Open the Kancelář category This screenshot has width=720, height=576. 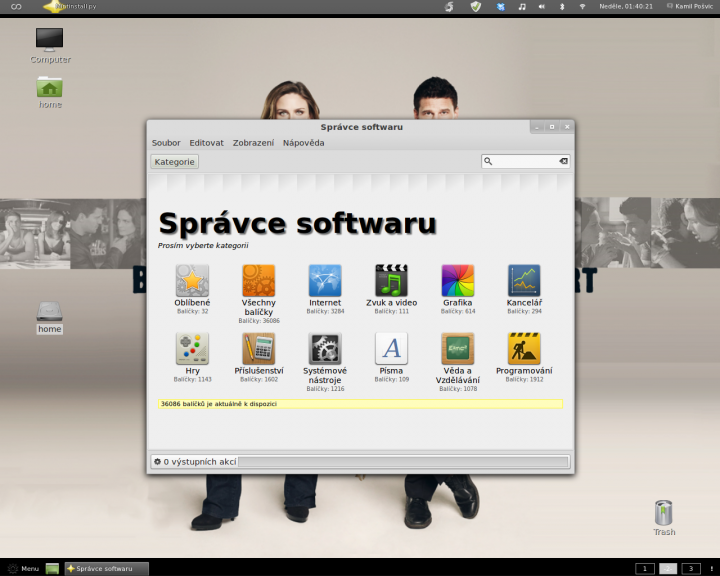(x=524, y=281)
